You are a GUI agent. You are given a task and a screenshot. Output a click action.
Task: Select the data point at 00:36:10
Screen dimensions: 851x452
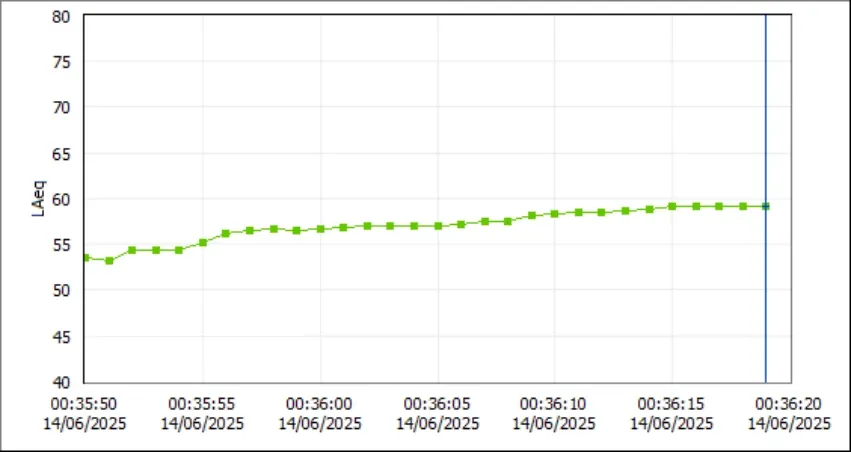554,214
